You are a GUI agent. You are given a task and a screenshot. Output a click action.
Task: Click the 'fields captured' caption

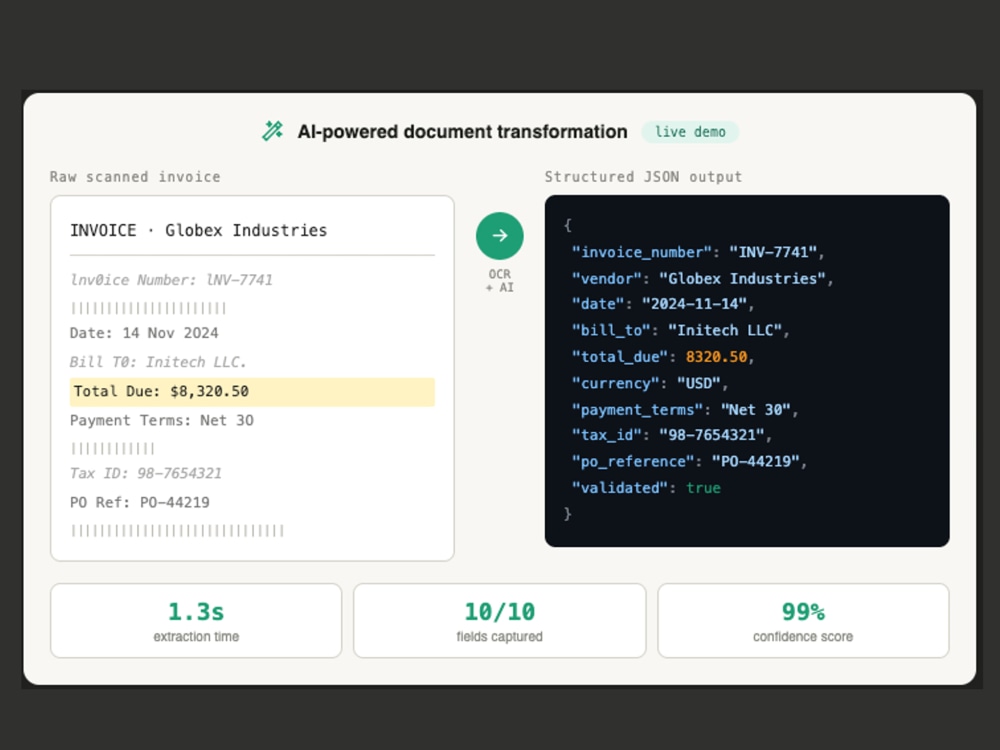499,636
